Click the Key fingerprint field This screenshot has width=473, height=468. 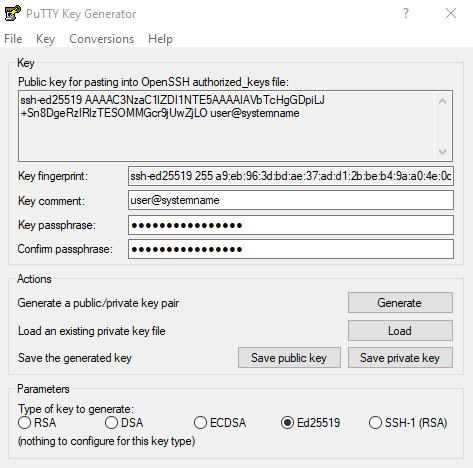[x=291, y=176]
